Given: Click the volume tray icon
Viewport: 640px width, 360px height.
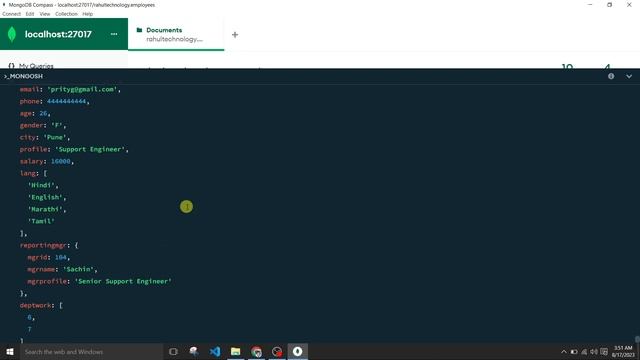Looking at the screenshot, I should pos(594,352).
